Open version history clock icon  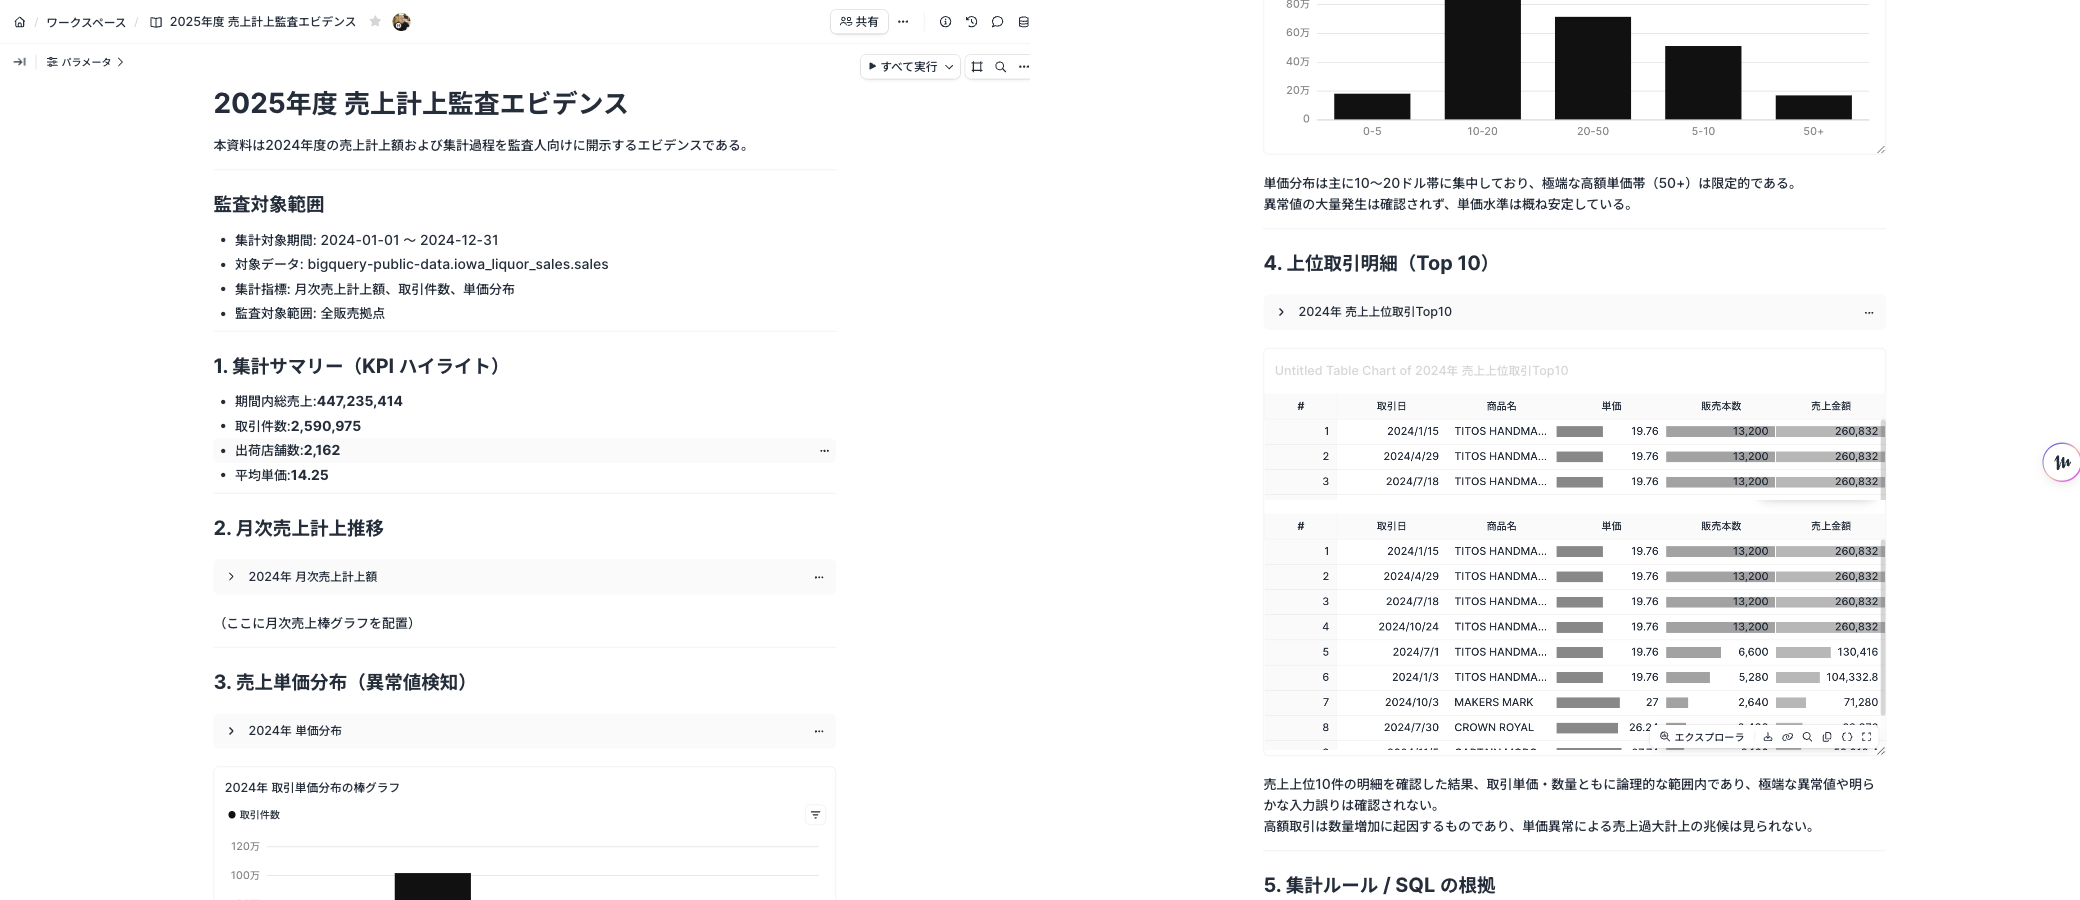pyautogui.click(x=971, y=22)
